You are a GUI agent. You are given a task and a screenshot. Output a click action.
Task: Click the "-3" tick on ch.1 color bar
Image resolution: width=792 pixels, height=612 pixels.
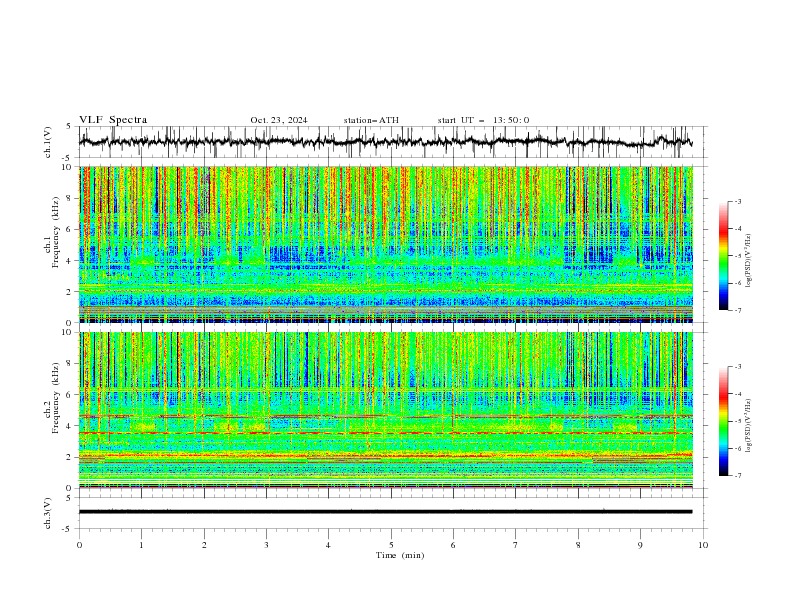pyautogui.click(x=737, y=201)
